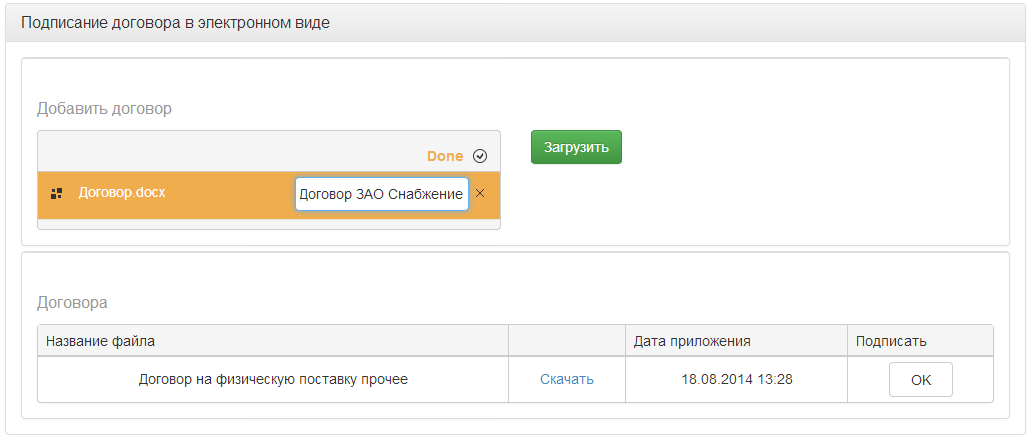Click the file icon beside Договор.docx
The width and height of the screenshot is (1030, 435).
coord(57,193)
